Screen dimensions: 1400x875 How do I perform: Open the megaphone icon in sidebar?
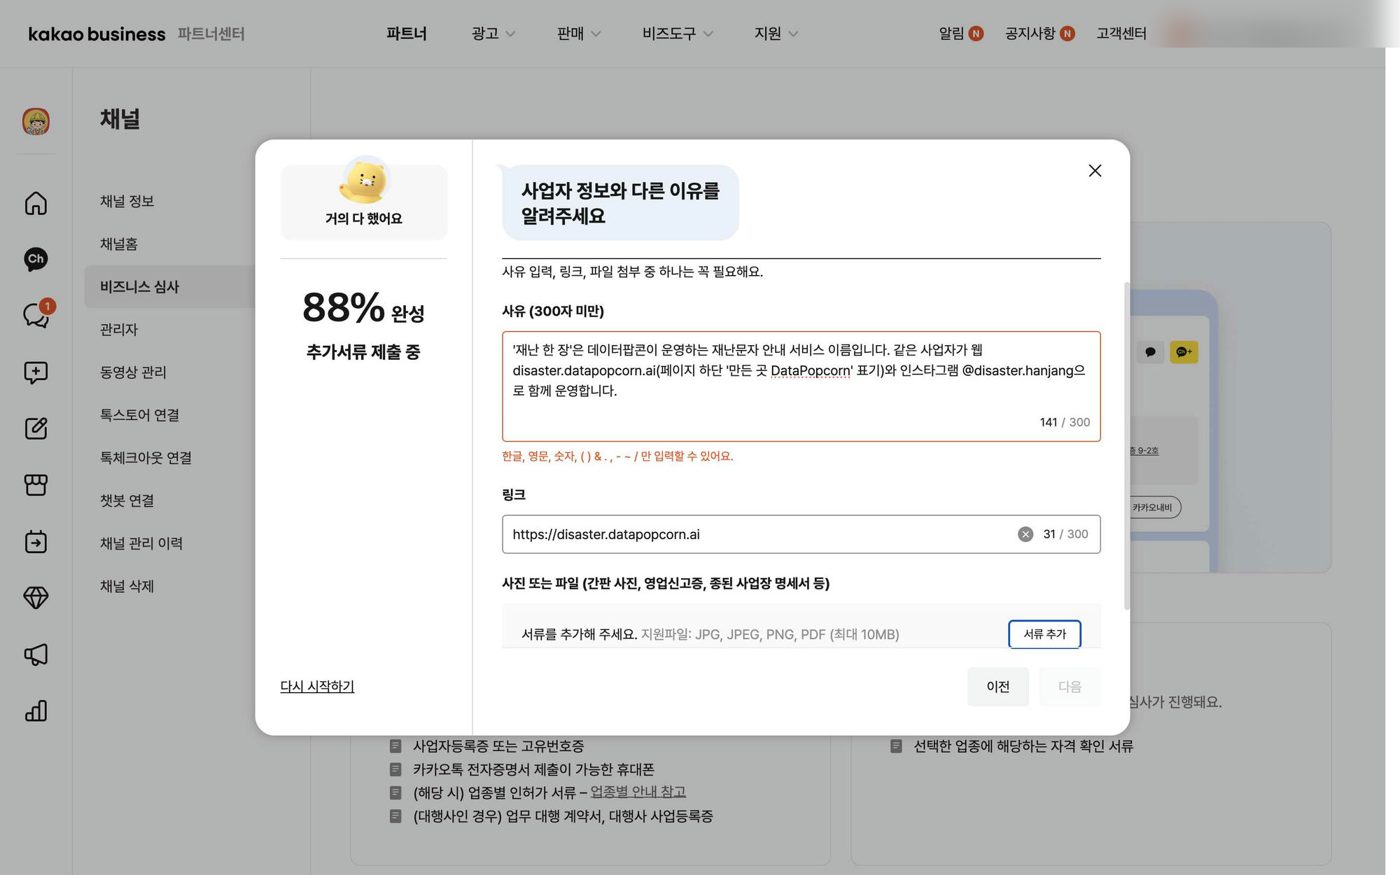(36, 655)
